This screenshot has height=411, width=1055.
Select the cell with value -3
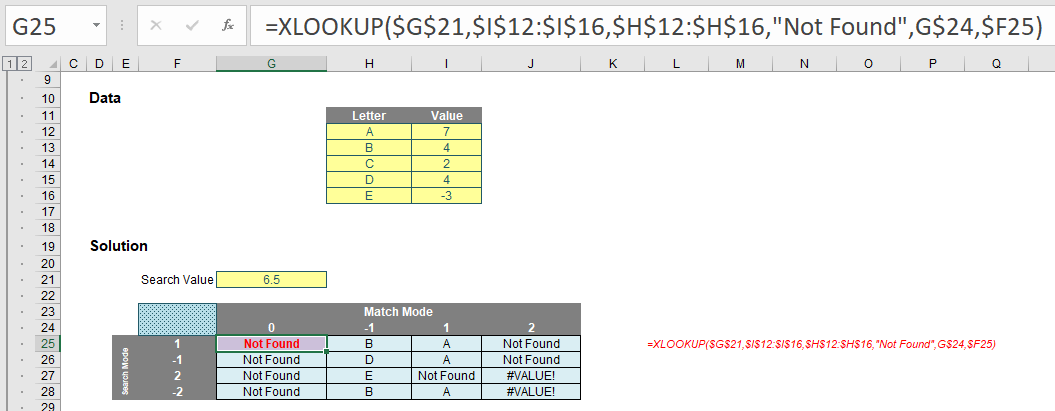click(446, 196)
